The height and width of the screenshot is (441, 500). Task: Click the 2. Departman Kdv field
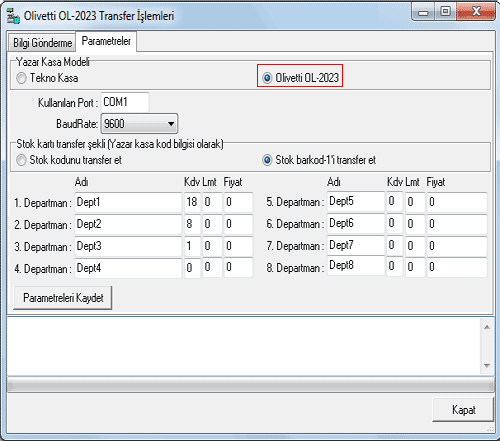click(193, 224)
